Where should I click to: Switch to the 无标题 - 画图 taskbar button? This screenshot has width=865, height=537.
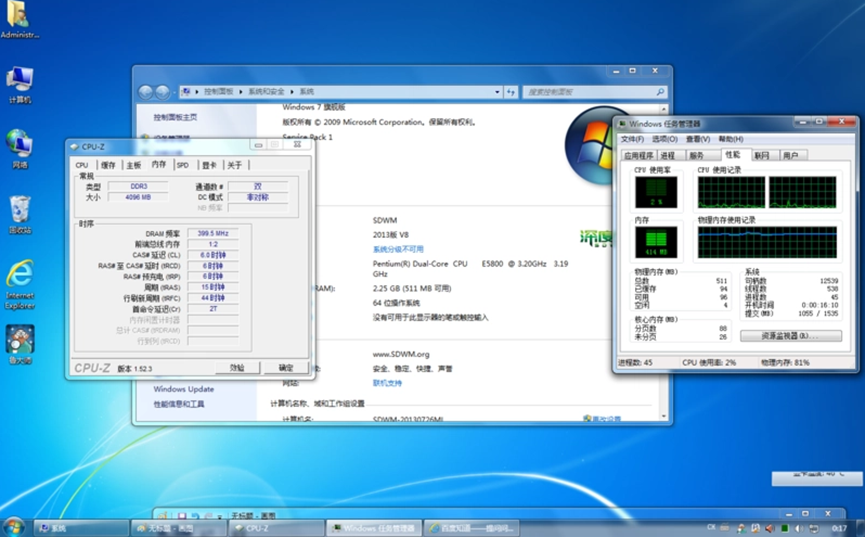(179, 528)
